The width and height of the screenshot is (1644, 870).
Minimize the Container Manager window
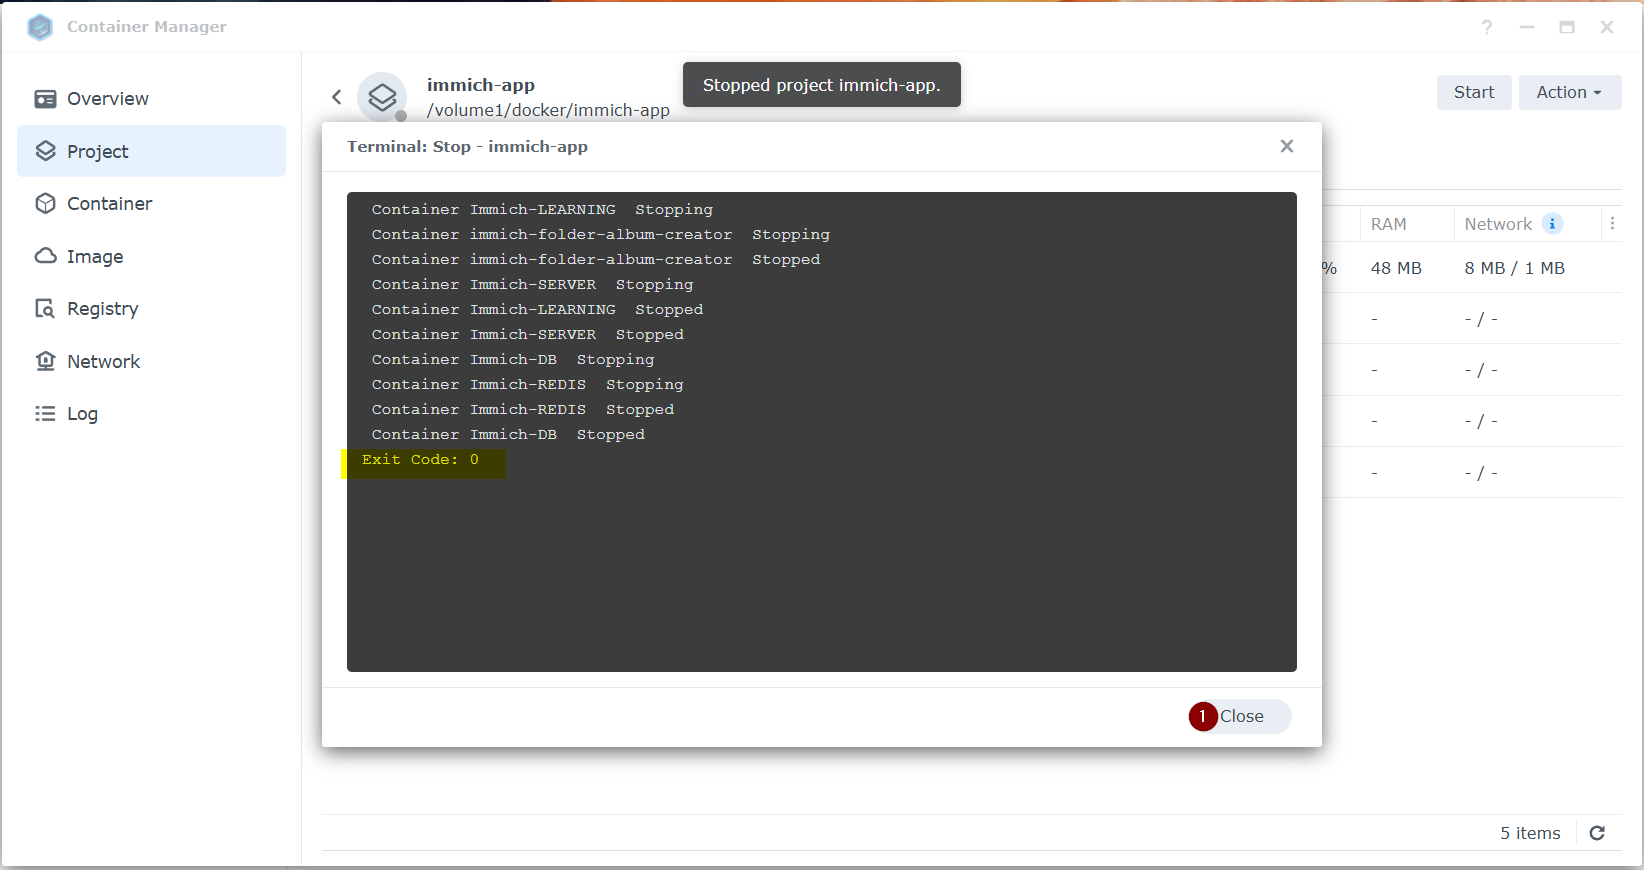click(x=1527, y=27)
